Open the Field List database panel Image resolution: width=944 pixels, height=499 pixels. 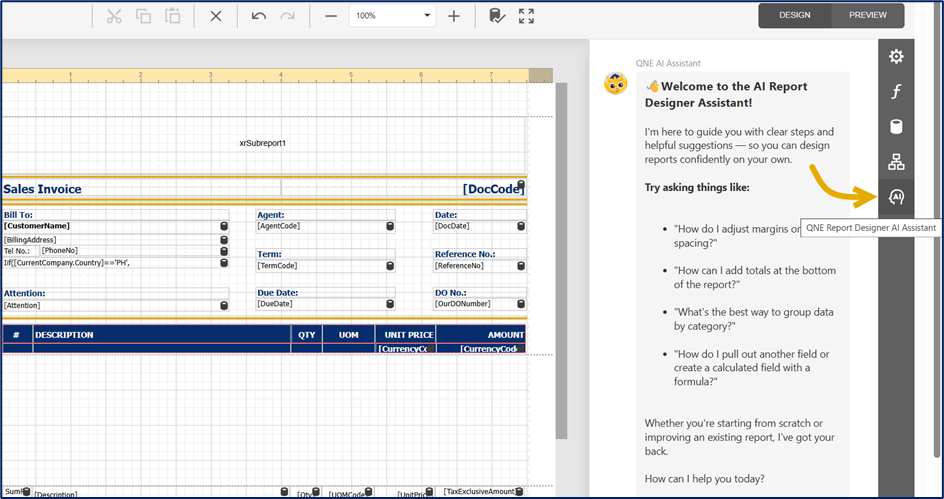[896, 127]
